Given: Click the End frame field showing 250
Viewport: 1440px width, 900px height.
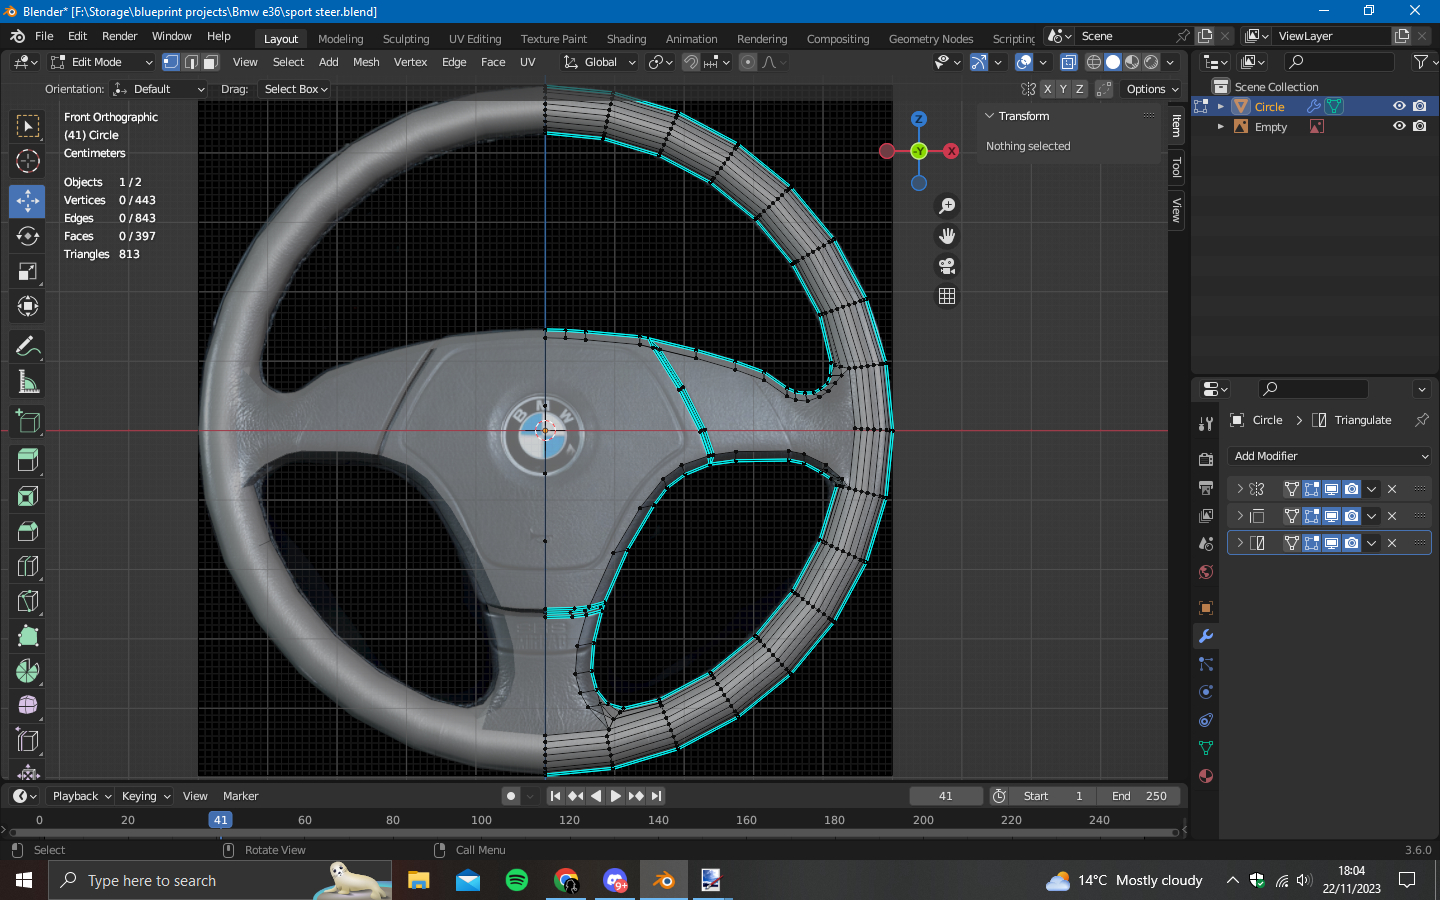Looking at the screenshot, I should click(x=1139, y=796).
